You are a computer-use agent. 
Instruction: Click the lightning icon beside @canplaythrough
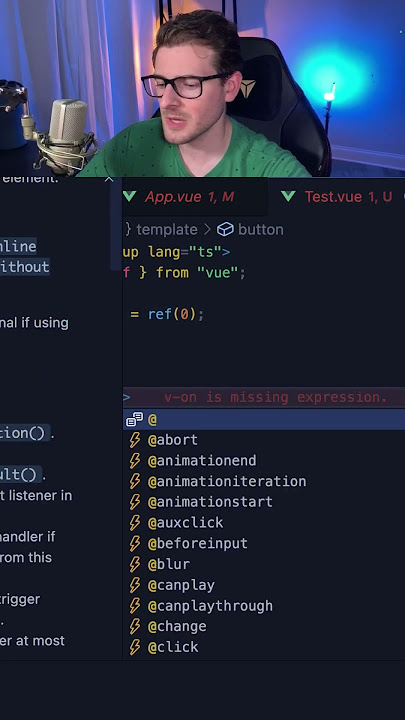135,606
